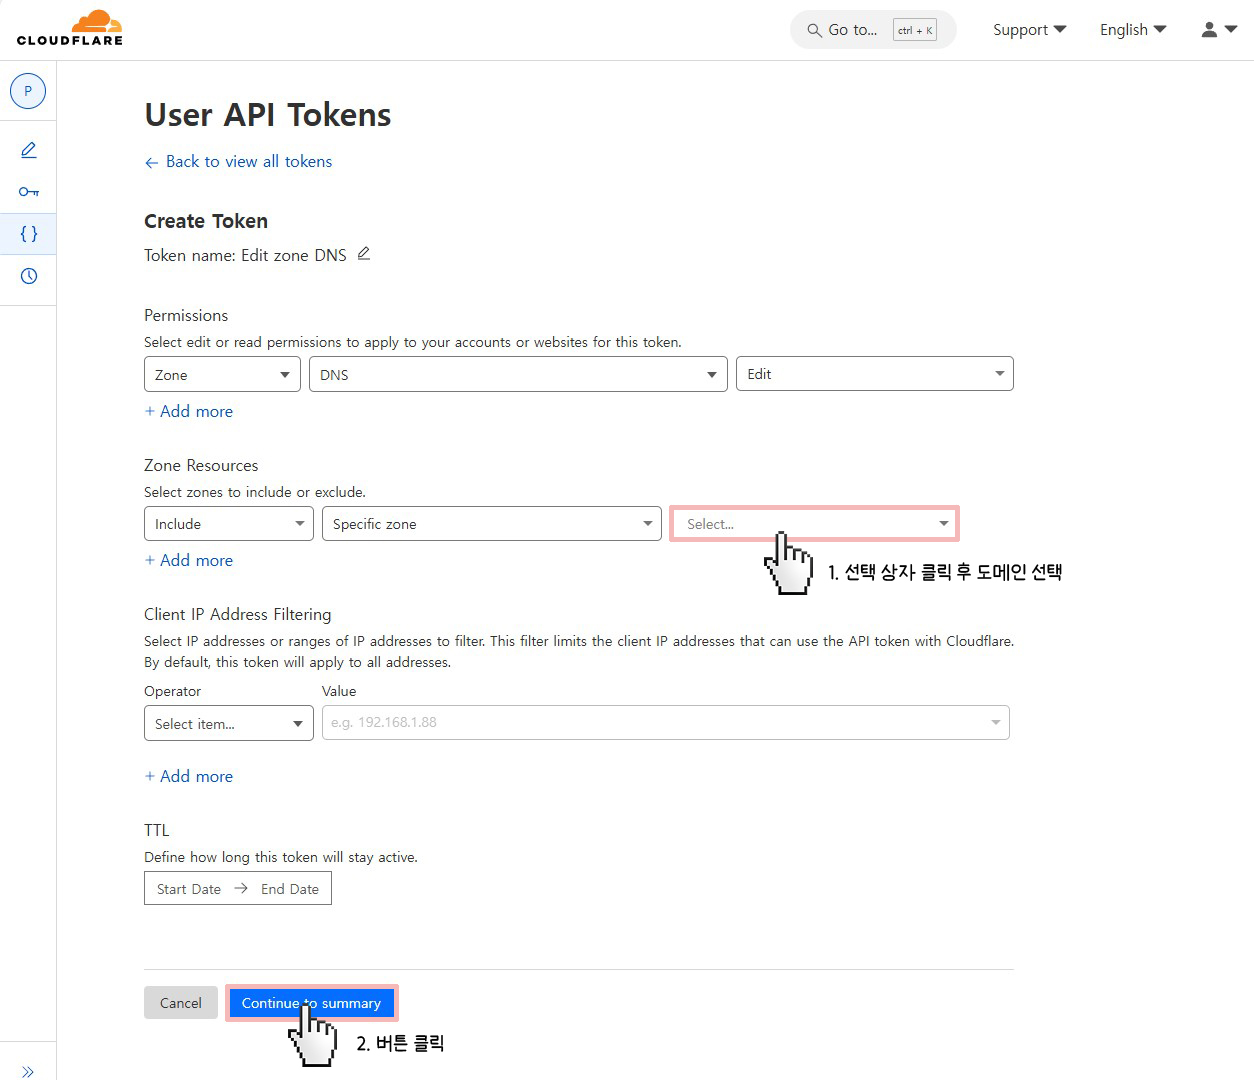Click the Token name: Edit zone DNS text
The width and height of the screenshot is (1254, 1080).
[245, 255]
